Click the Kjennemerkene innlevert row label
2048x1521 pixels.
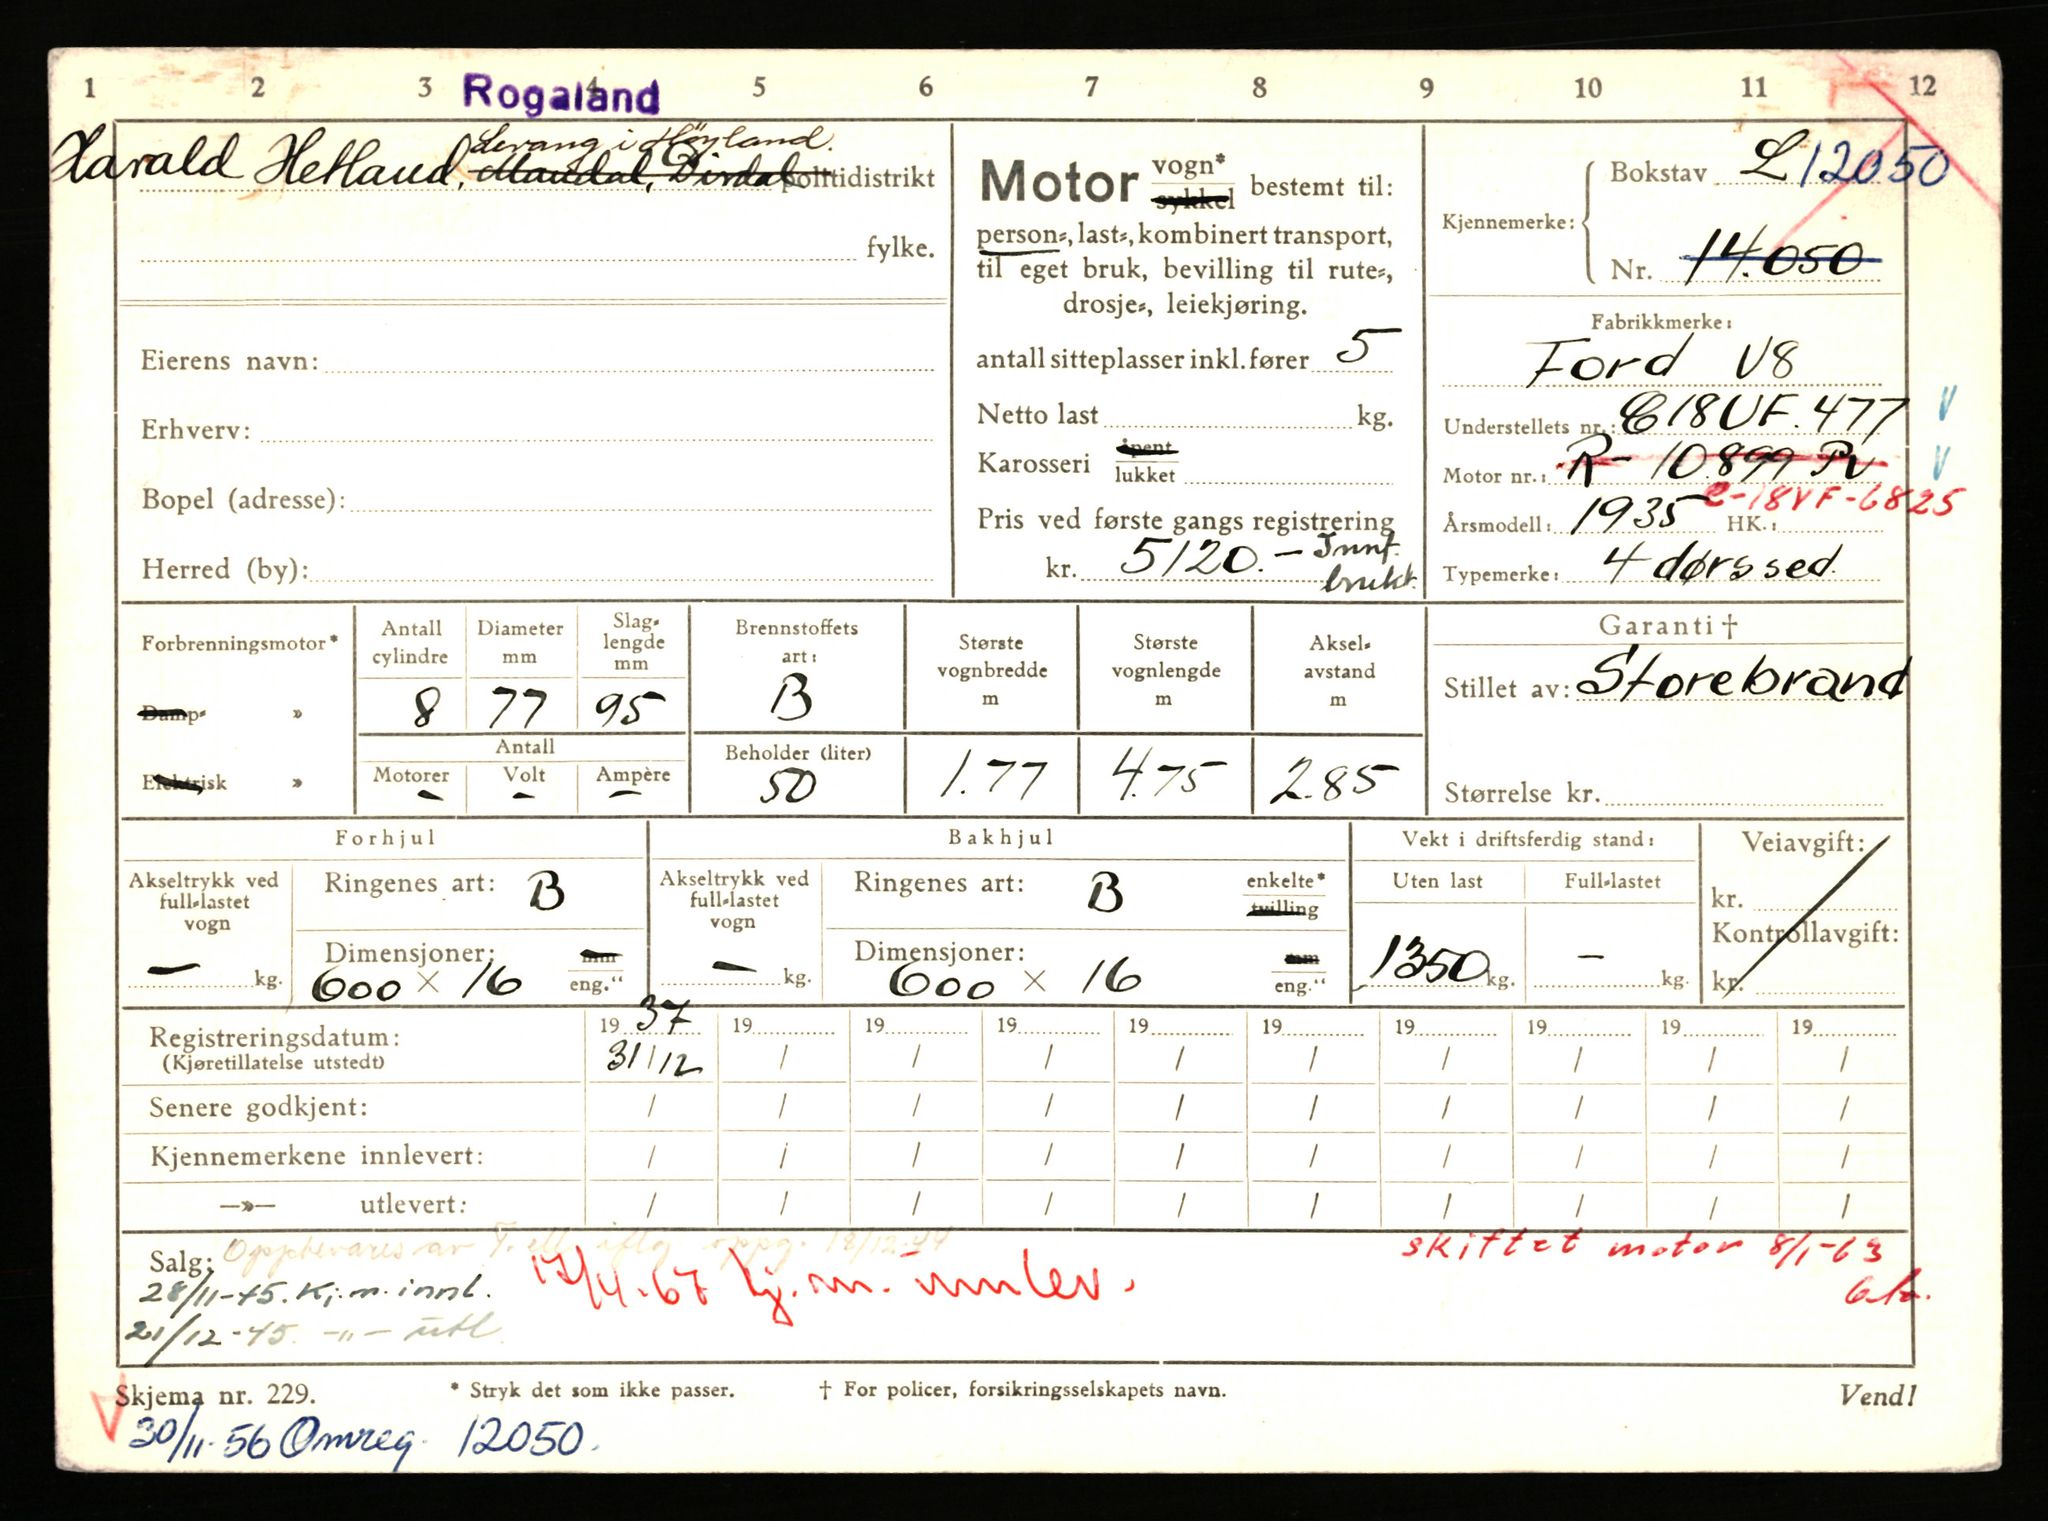tap(317, 1156)
